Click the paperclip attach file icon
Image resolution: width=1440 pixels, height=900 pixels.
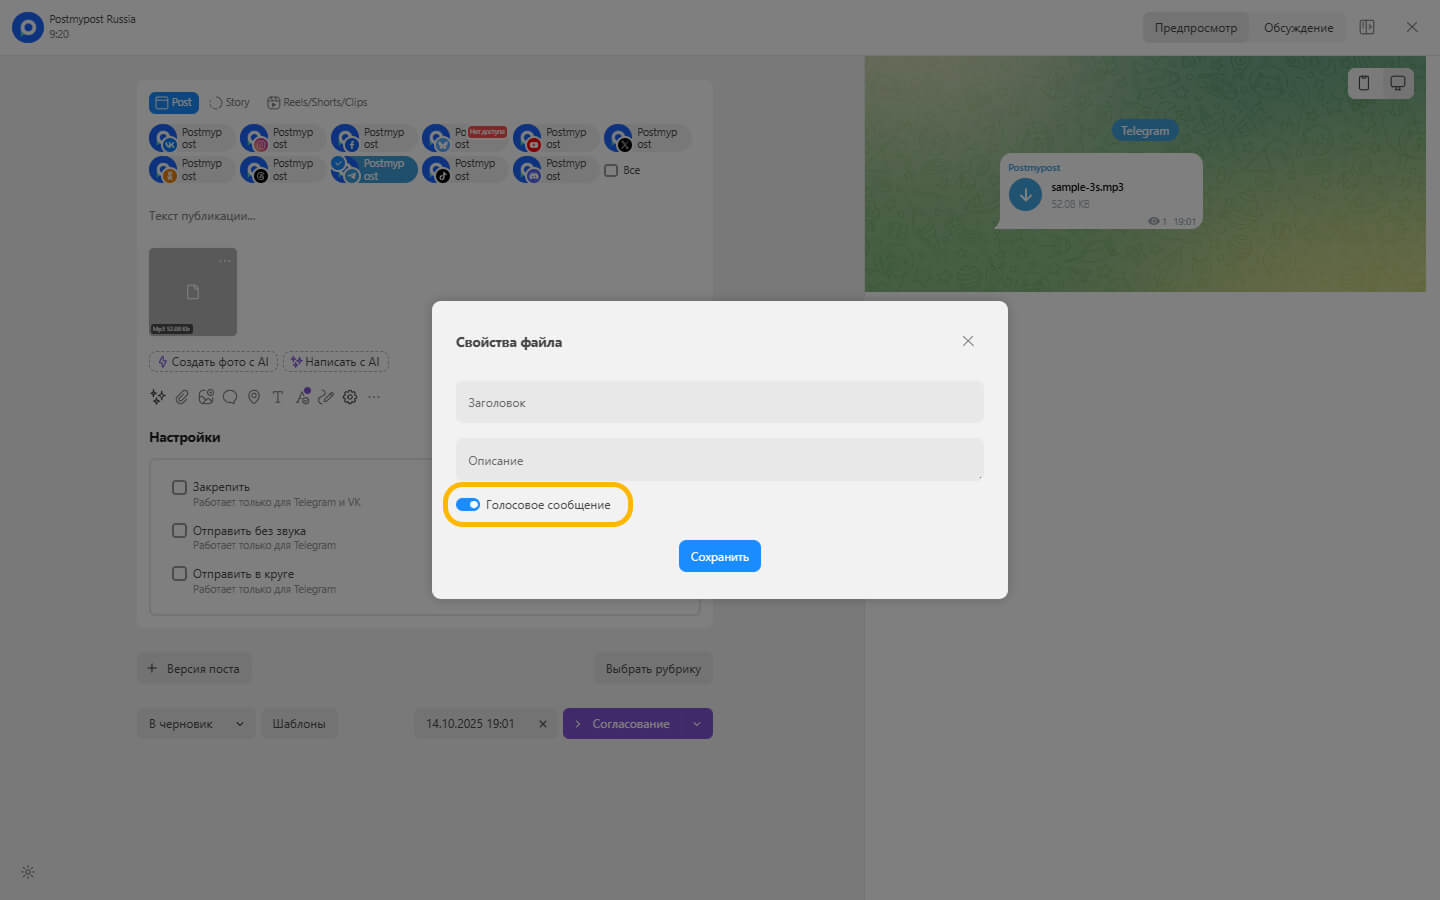(x=182, y=397)
